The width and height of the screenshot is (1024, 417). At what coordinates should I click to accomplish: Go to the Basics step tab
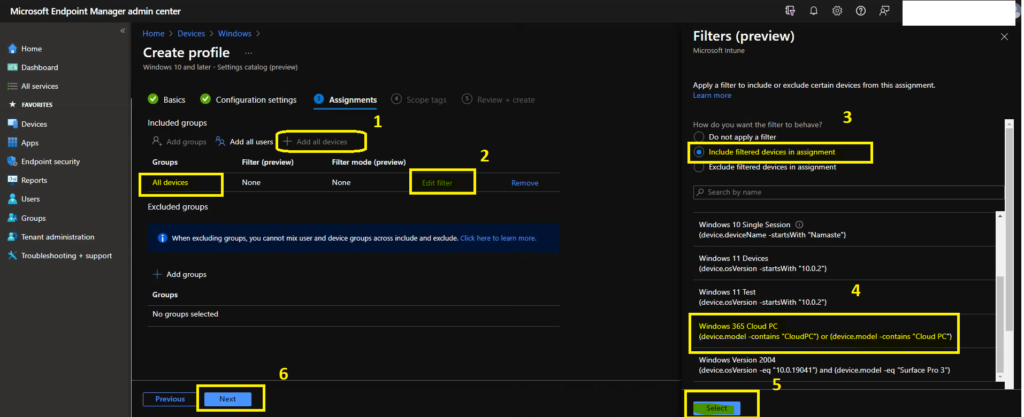(167, 100)
